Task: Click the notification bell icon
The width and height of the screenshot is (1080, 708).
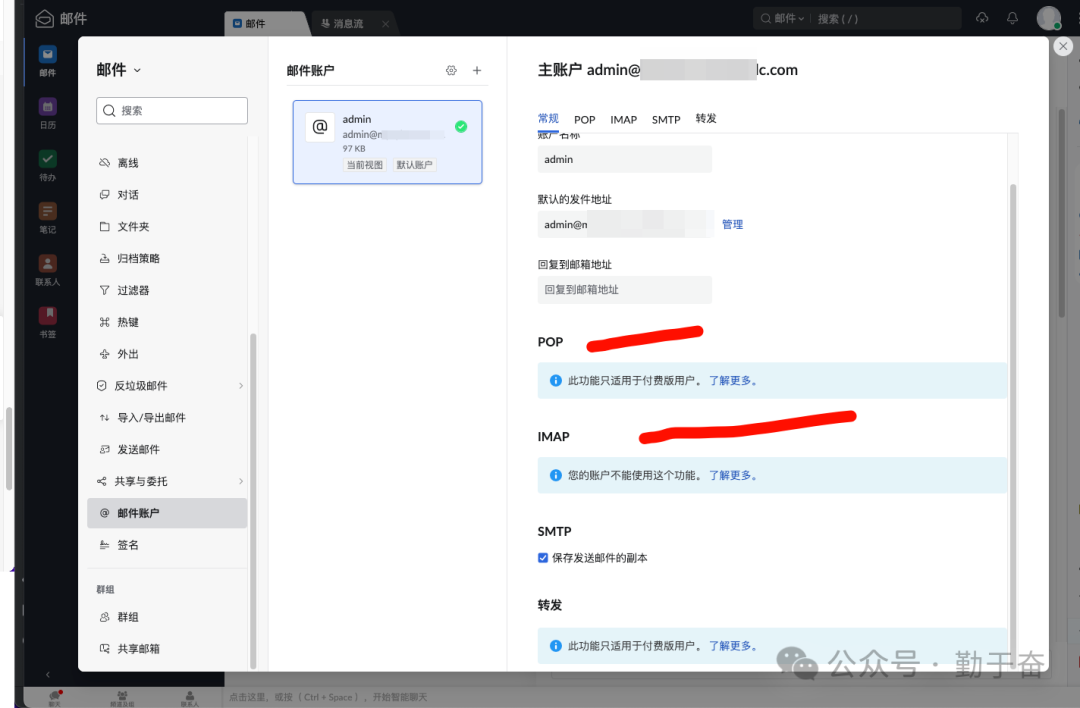Action: [1013, 17]
